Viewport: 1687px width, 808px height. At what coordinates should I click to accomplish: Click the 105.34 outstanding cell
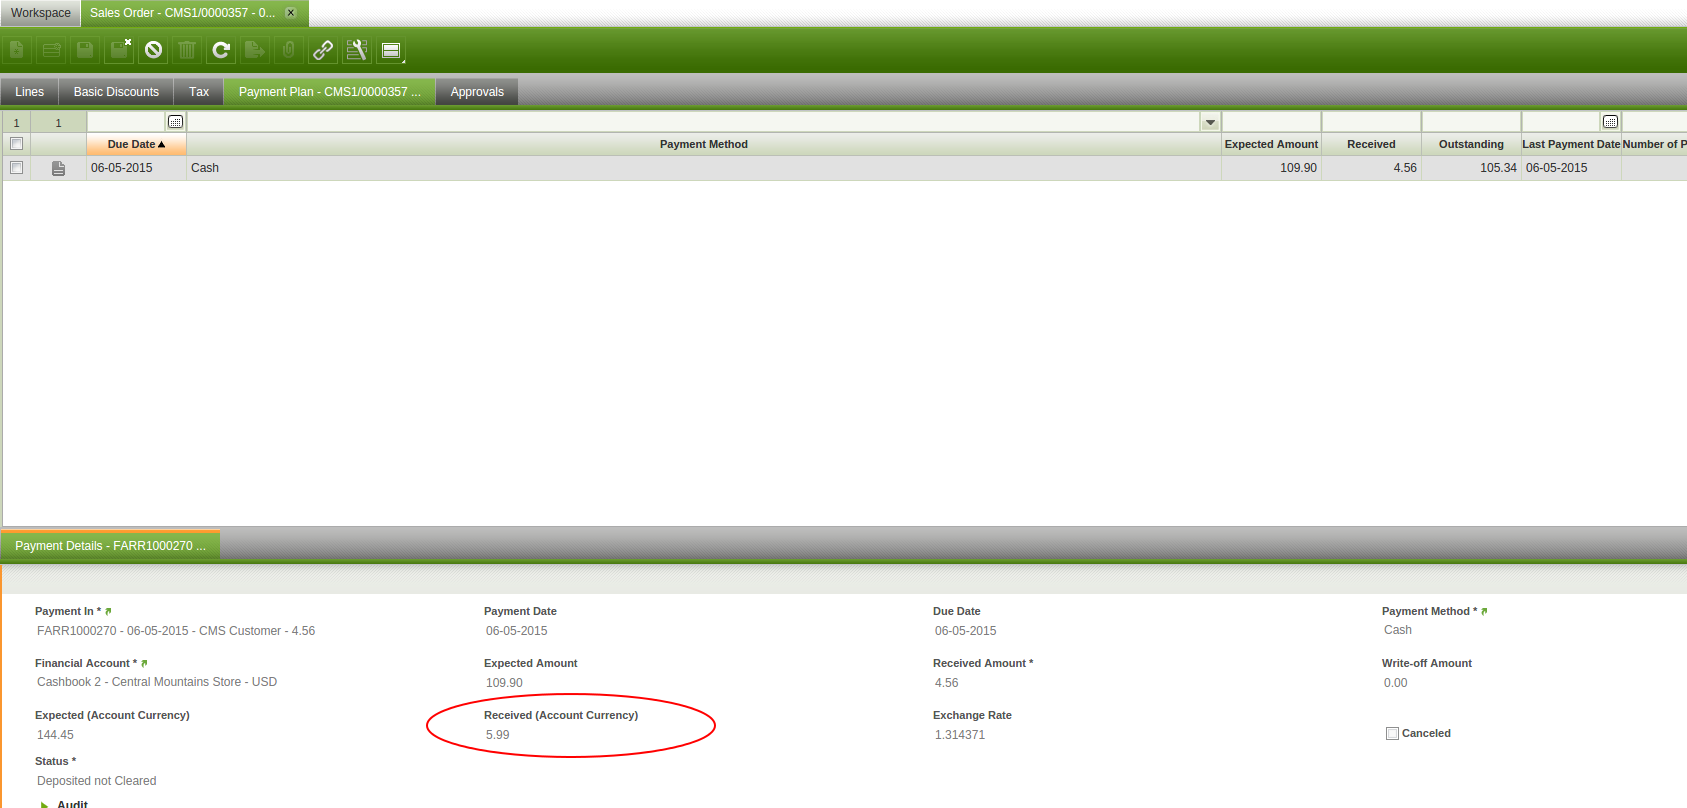[1471, 168]
